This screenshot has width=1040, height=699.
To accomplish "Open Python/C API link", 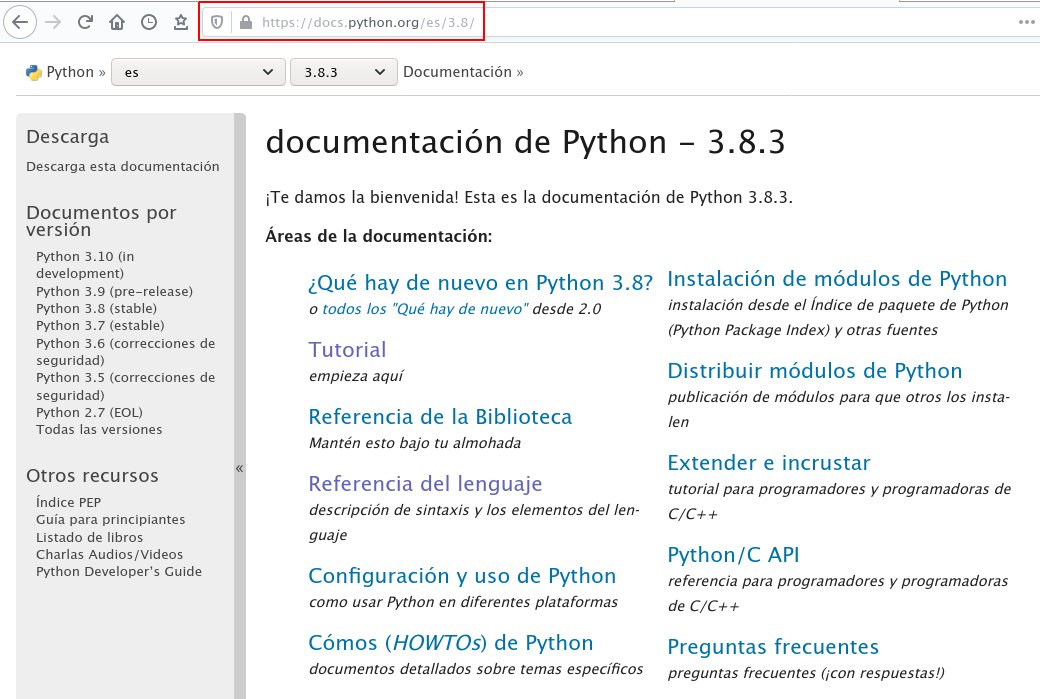I will tap(733, 554).
